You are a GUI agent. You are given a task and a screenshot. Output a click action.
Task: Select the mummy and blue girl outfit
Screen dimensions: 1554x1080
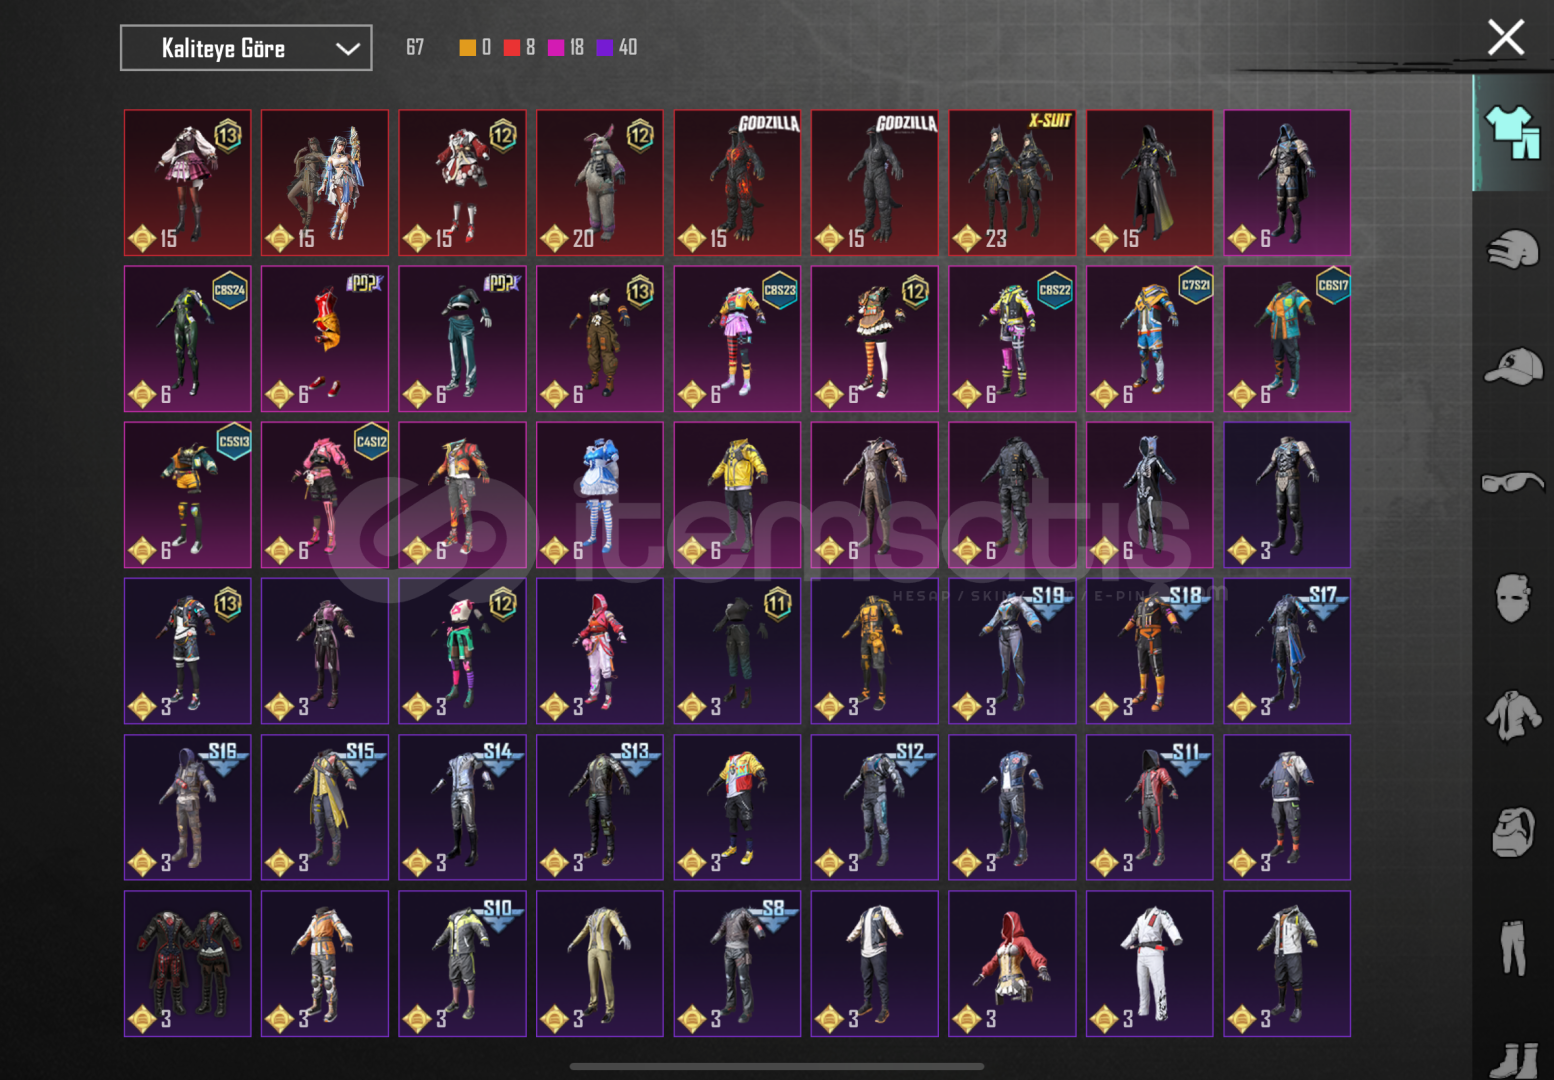(325, 182)
